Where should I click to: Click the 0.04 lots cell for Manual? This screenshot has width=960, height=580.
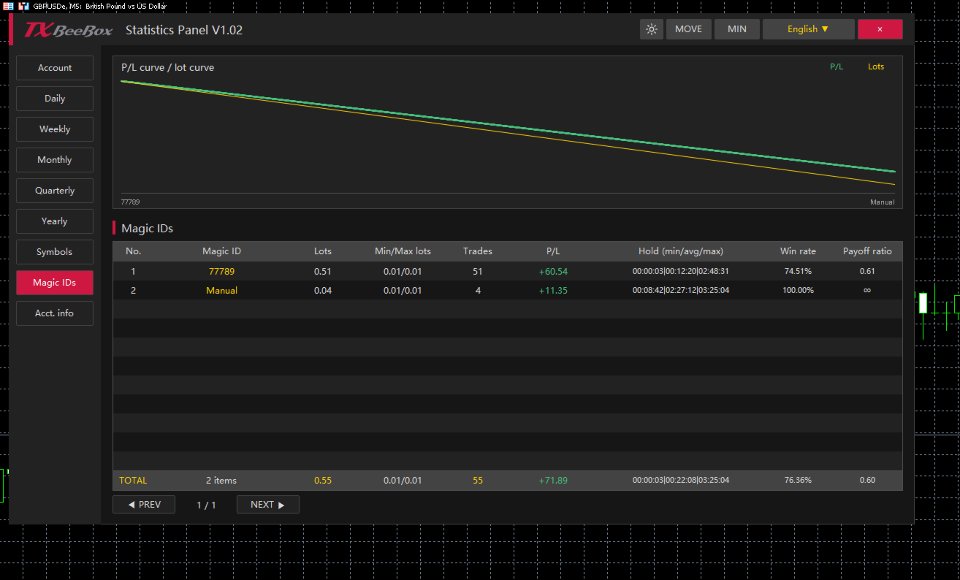pyautogui.click(x=323, y=290)
